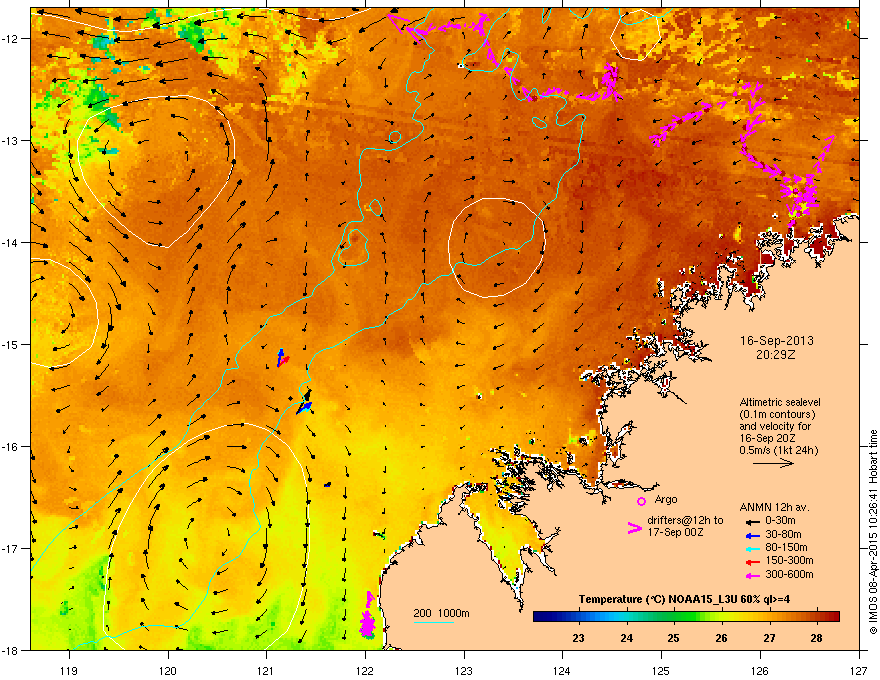
Task: Click the cyan 80-150m legend arrow
Action: click(752, 549)
